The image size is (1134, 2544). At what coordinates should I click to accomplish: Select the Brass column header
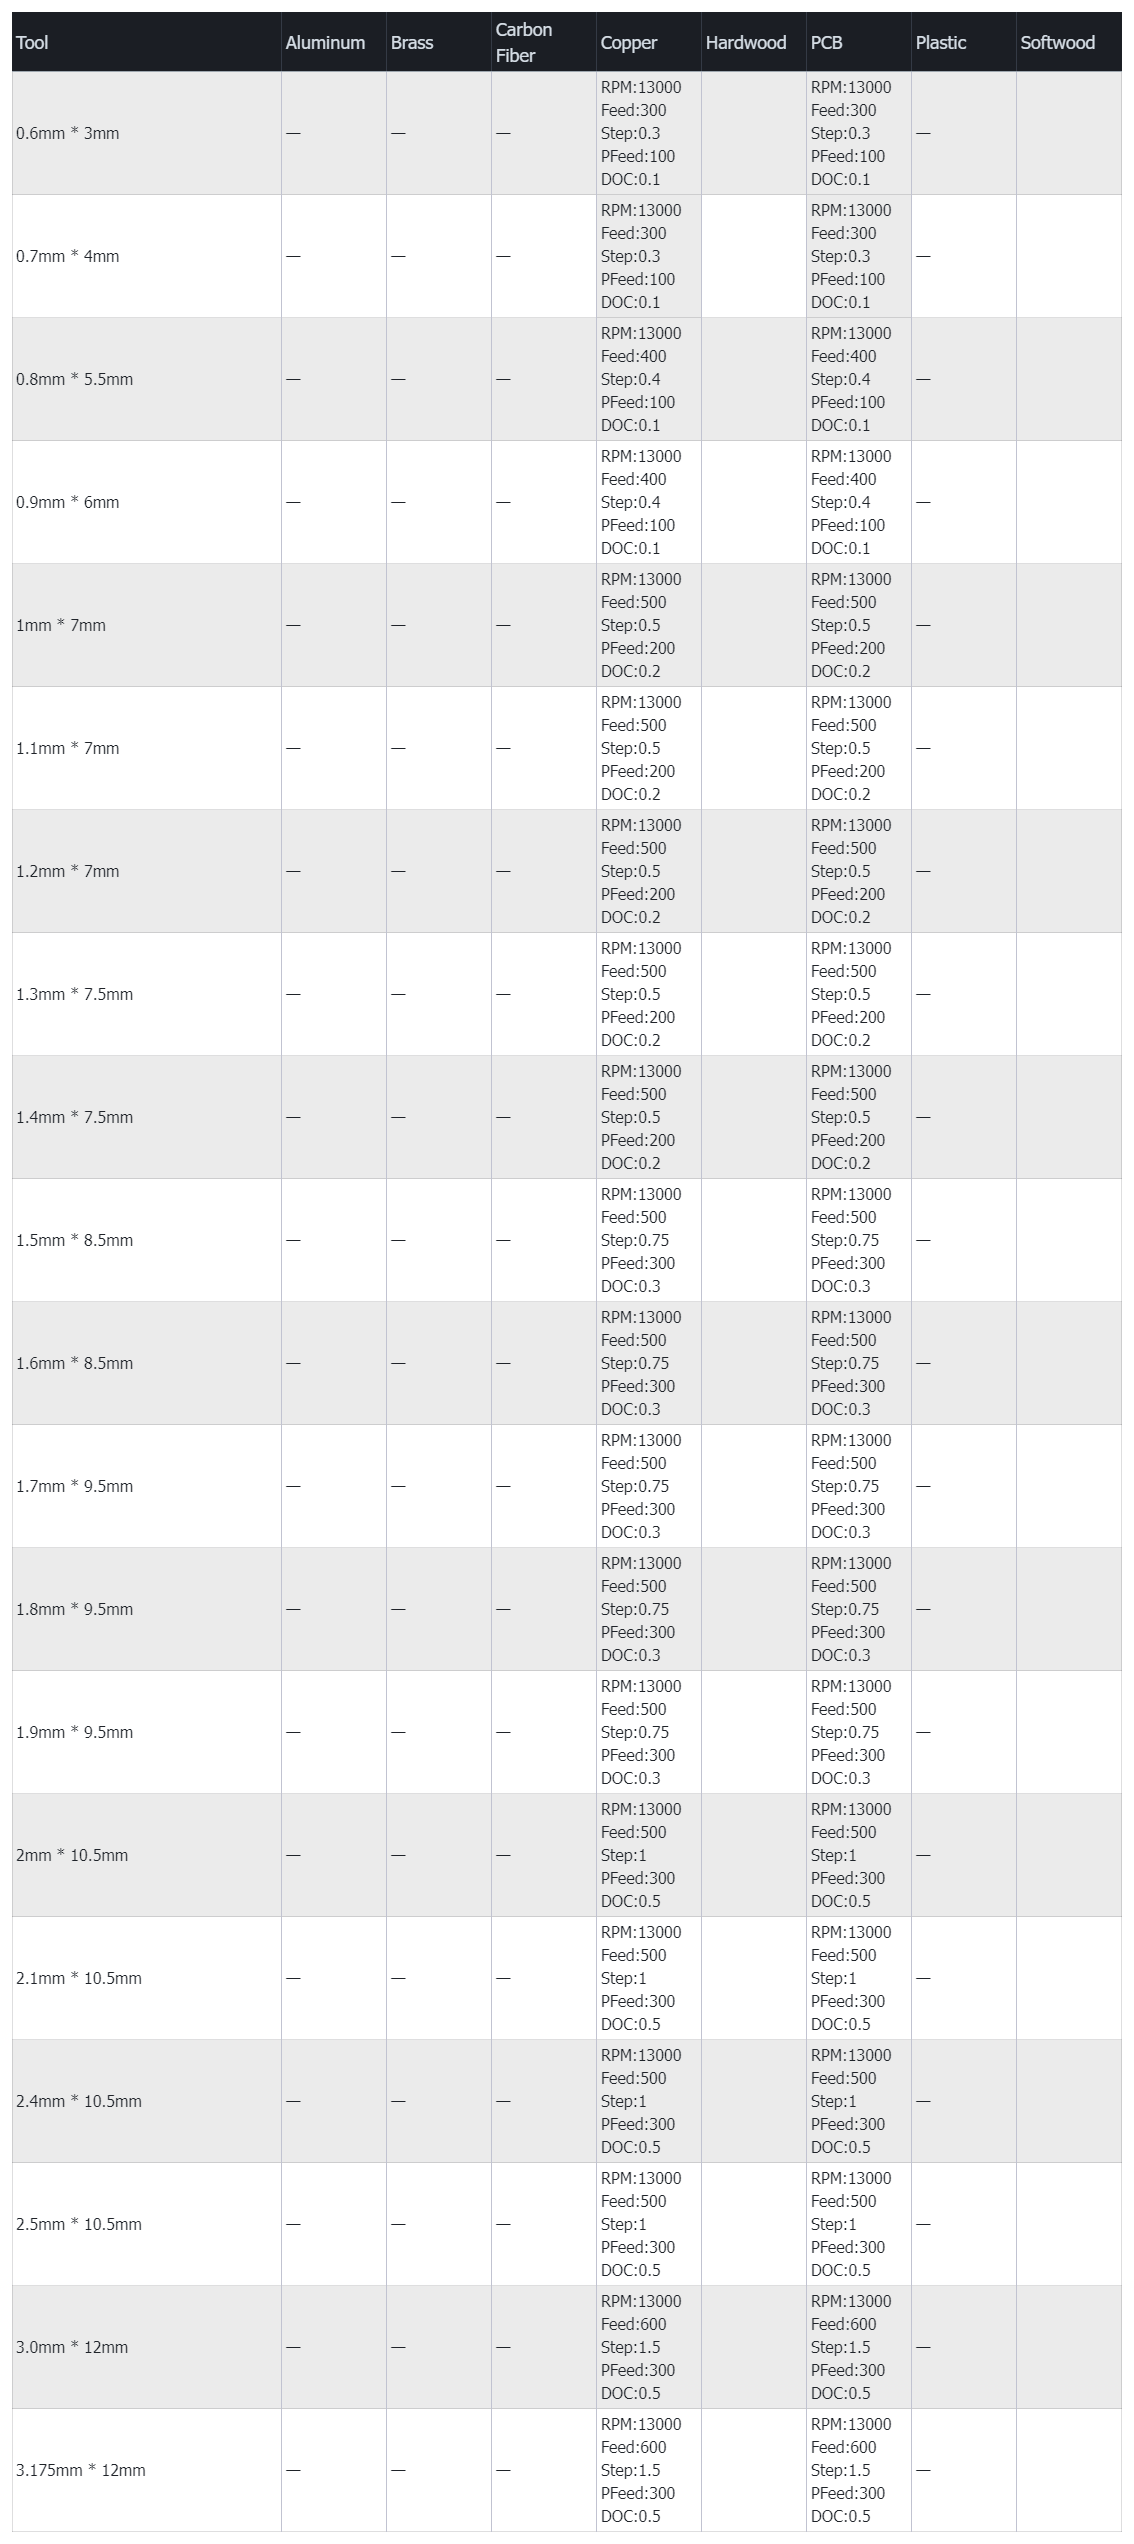coord(412,43)
